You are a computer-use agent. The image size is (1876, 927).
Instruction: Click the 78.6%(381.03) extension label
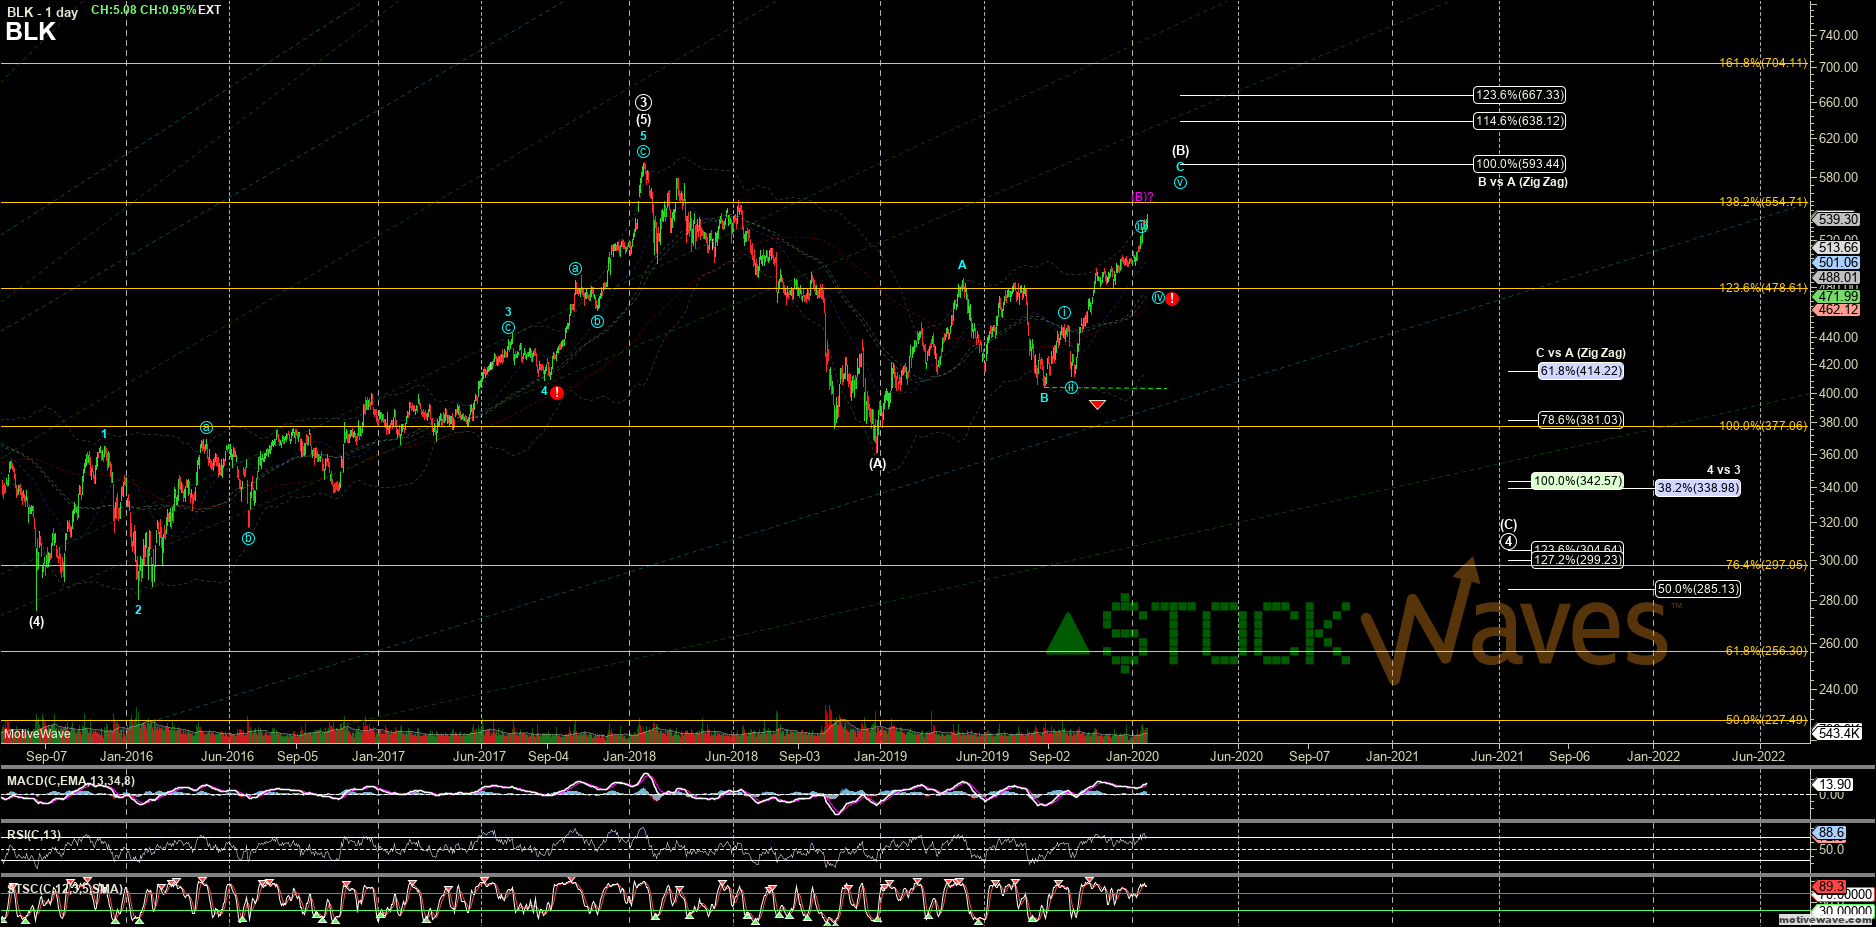pos(1581,420)
